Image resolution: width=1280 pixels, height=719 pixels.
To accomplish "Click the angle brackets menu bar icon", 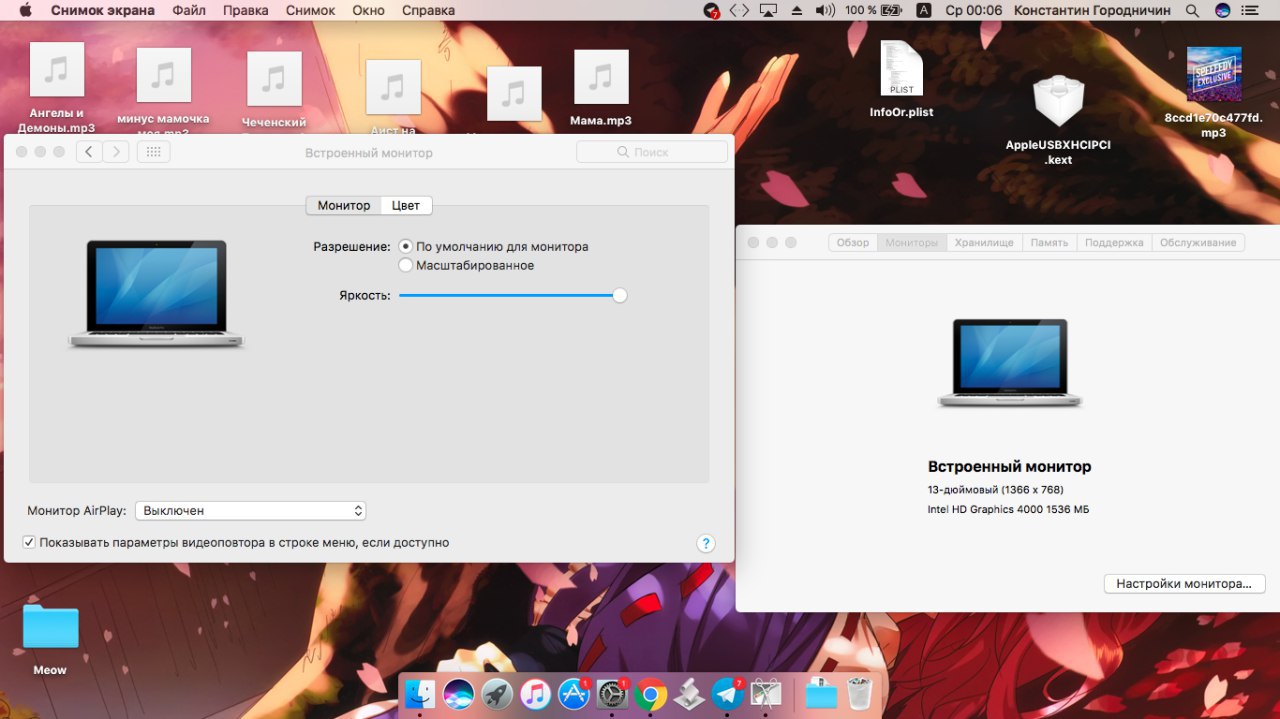I will tap(739, 10).
